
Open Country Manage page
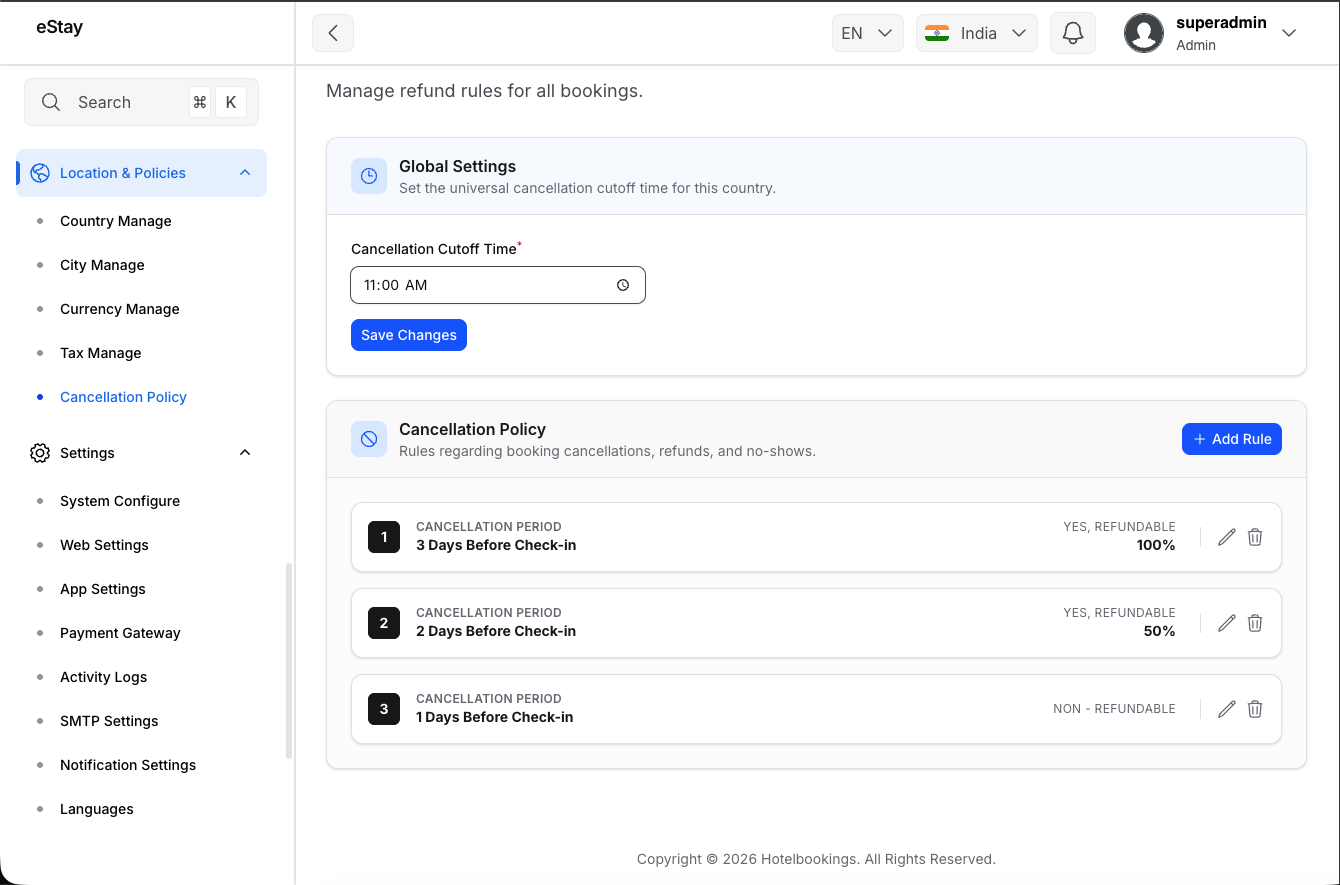(116, 221)
